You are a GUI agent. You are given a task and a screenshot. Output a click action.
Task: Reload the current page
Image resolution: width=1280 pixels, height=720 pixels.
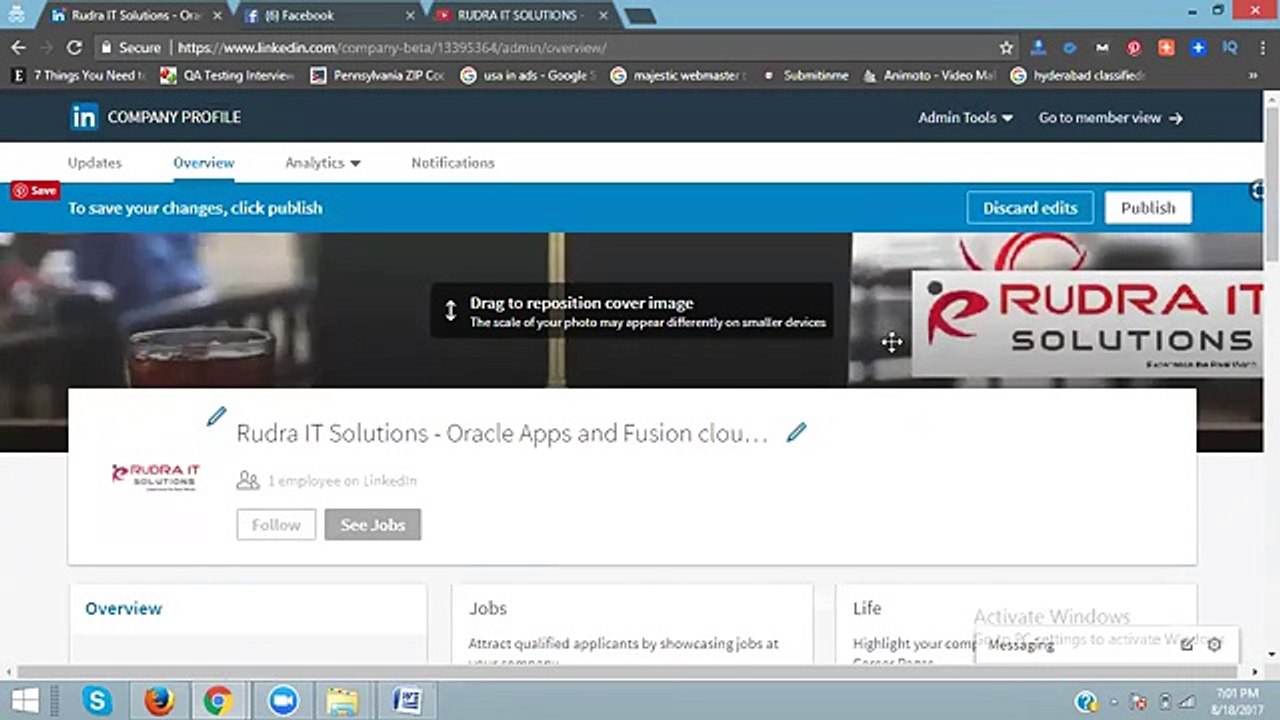[x=74, y=47]
